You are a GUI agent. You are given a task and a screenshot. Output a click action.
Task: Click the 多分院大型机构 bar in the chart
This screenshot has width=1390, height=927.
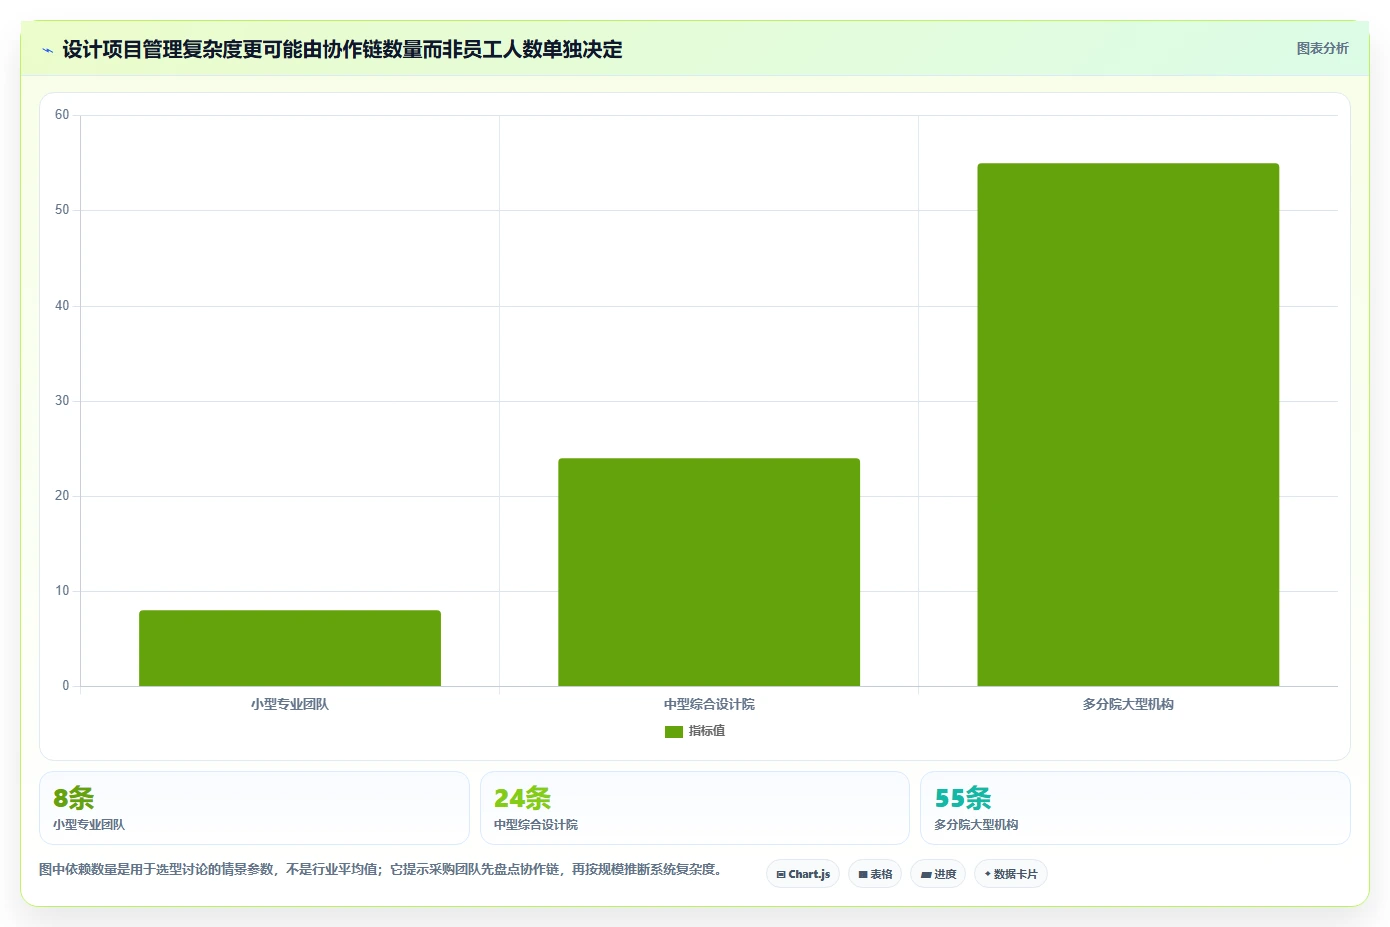(x=1128, y=424)
